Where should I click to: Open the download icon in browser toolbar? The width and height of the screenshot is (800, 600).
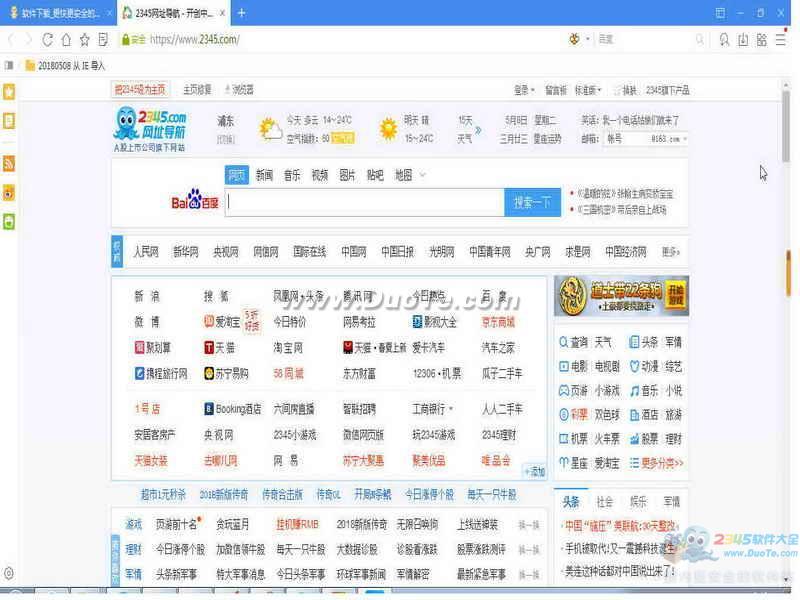pos(743,39)
